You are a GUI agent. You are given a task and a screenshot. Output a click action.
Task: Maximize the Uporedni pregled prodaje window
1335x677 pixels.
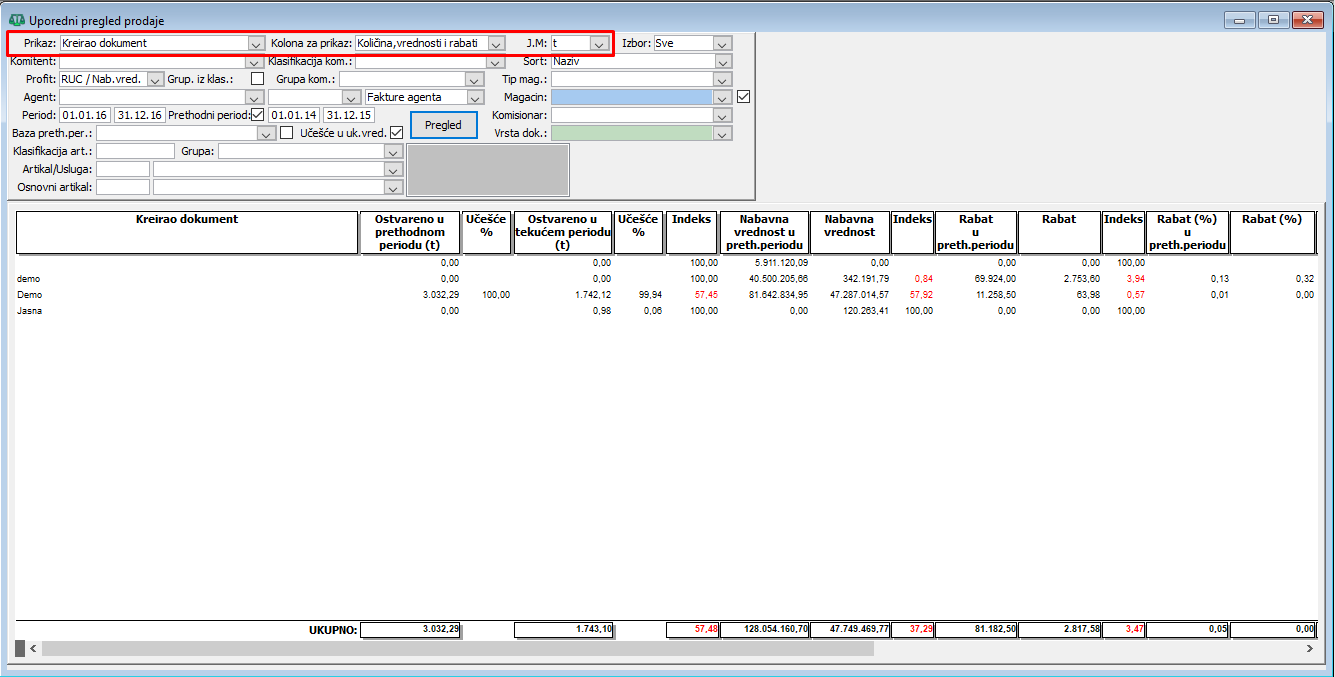coord(1273,19)
